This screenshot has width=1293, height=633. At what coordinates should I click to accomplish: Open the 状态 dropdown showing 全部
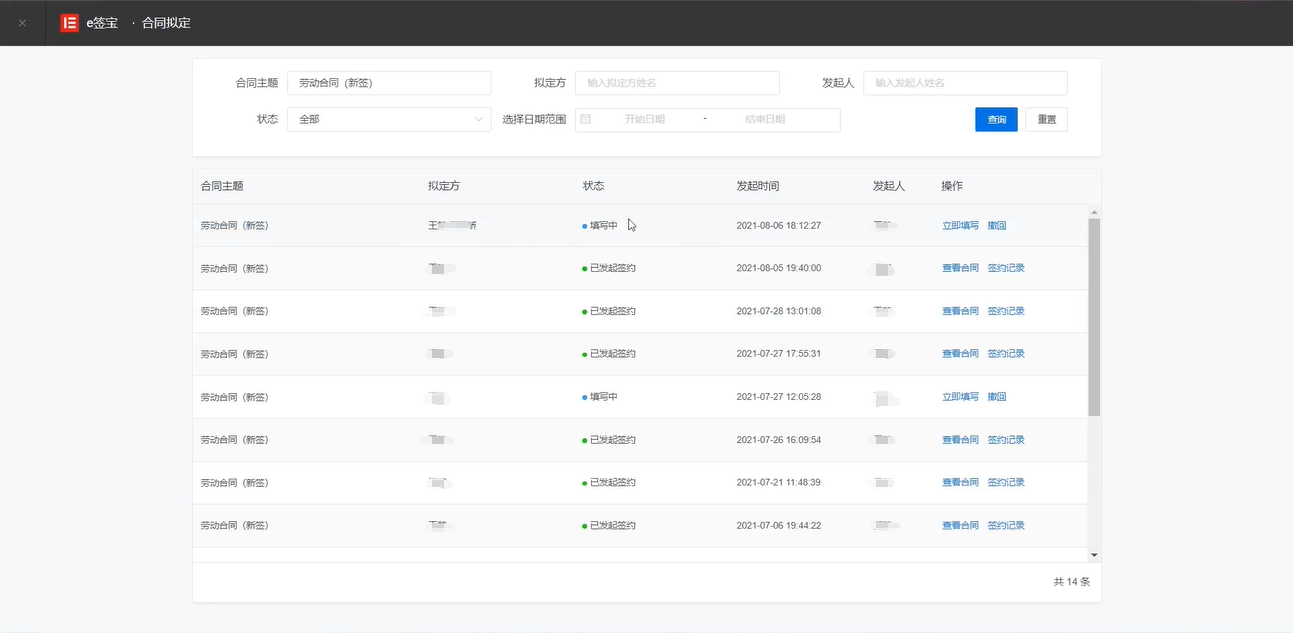(389, 119)
